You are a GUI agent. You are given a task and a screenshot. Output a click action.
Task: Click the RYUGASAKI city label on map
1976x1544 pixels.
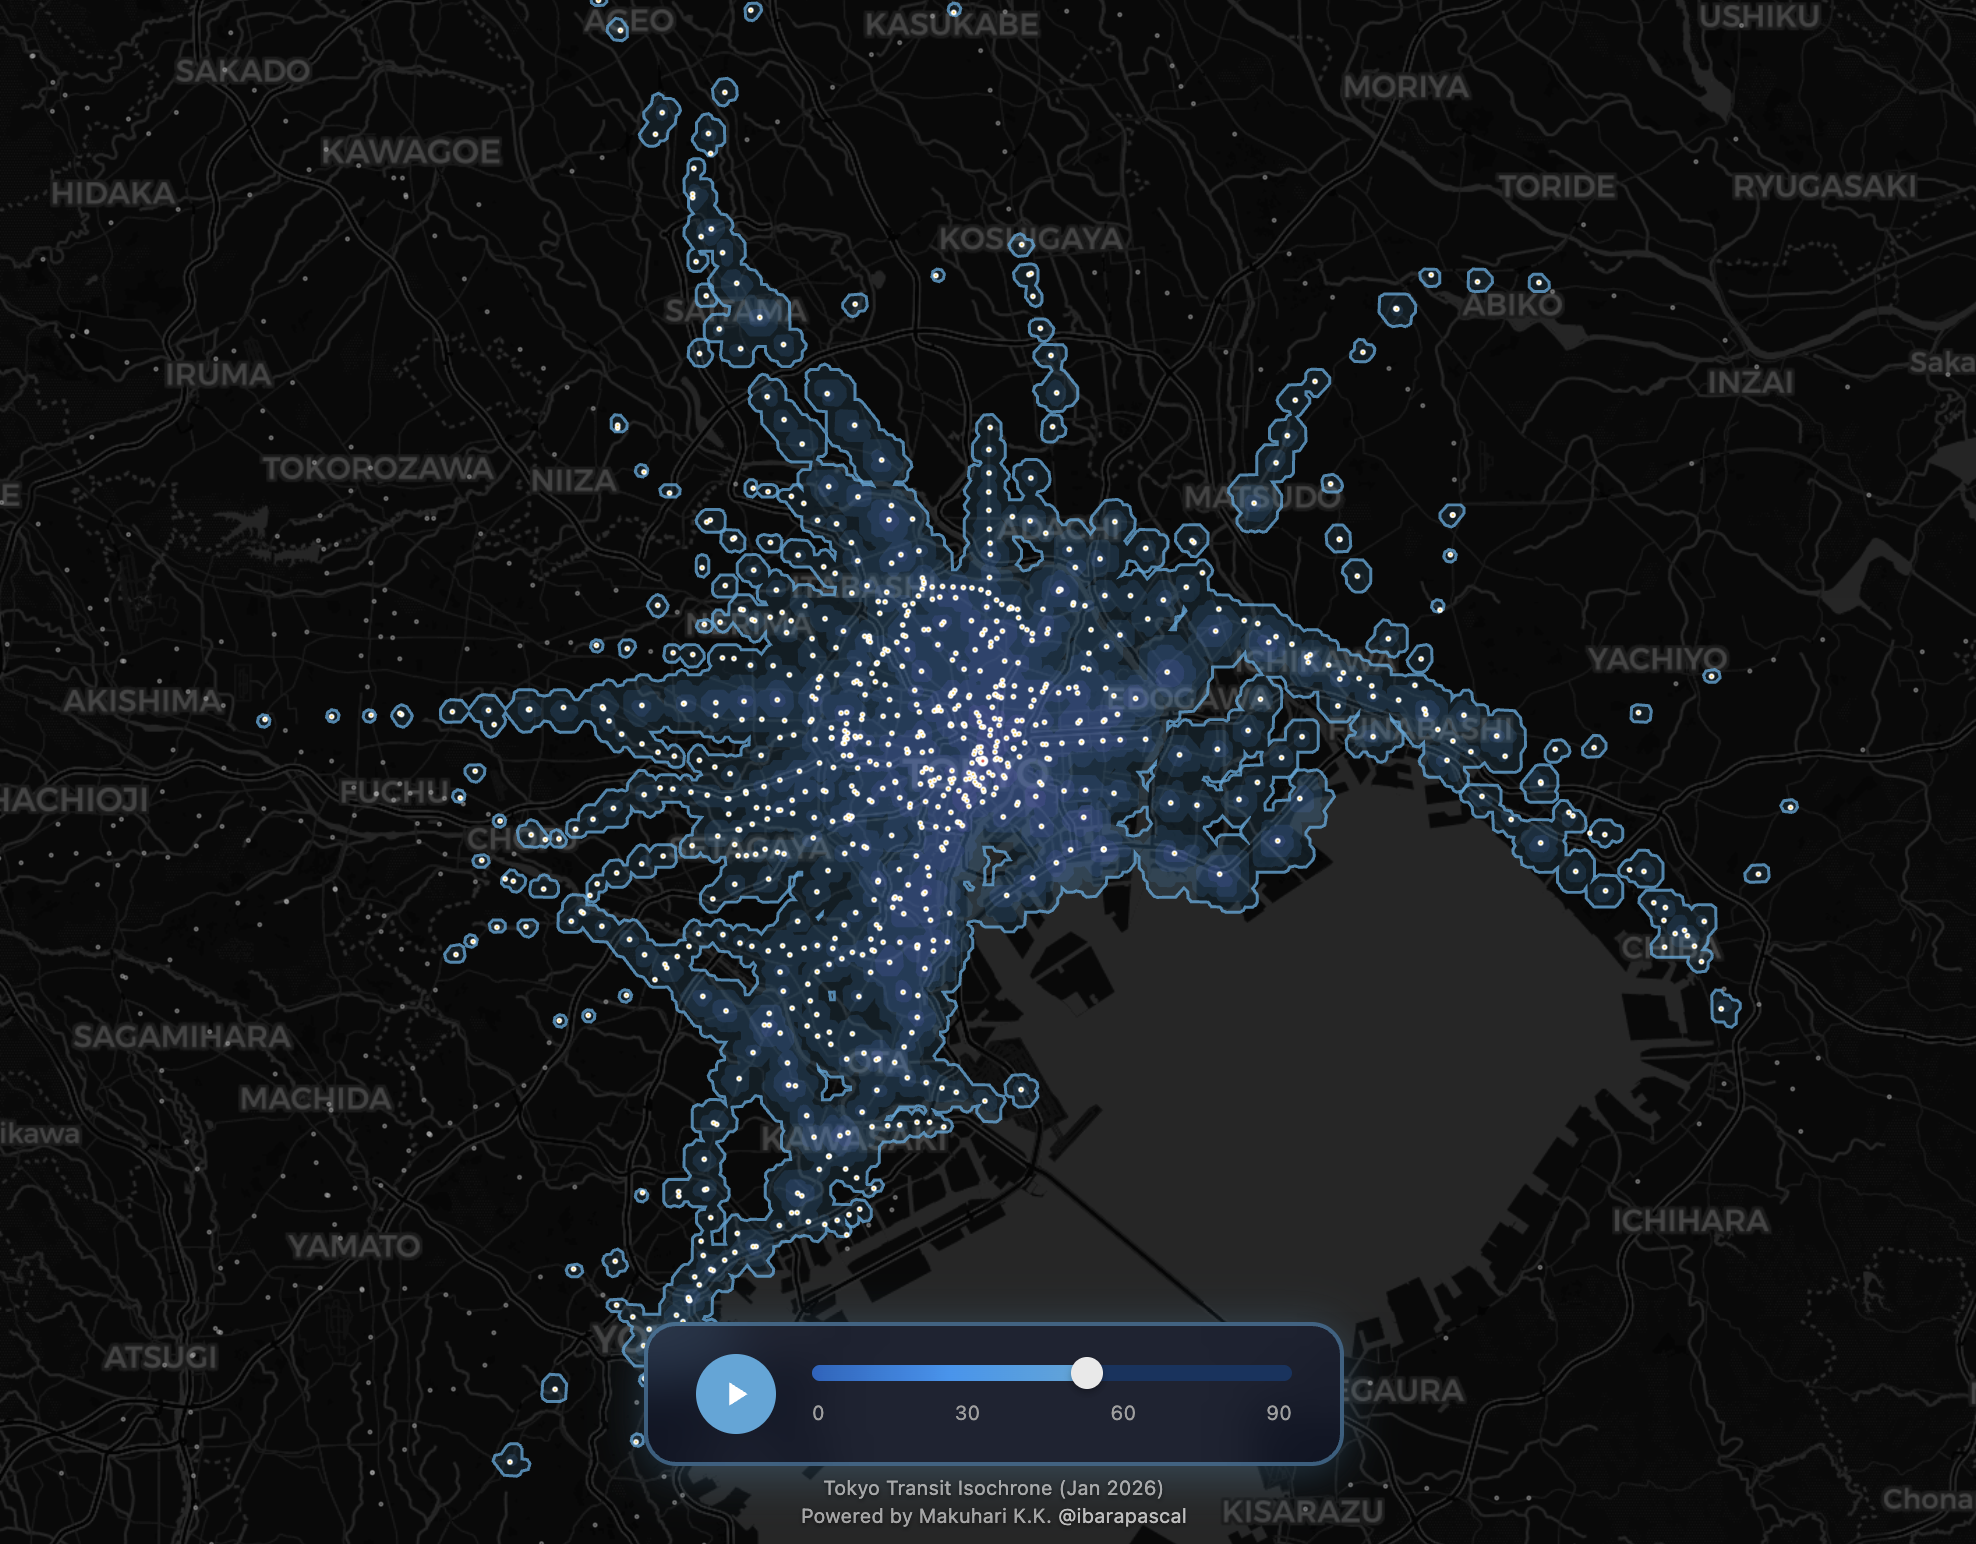point(1824,187)
